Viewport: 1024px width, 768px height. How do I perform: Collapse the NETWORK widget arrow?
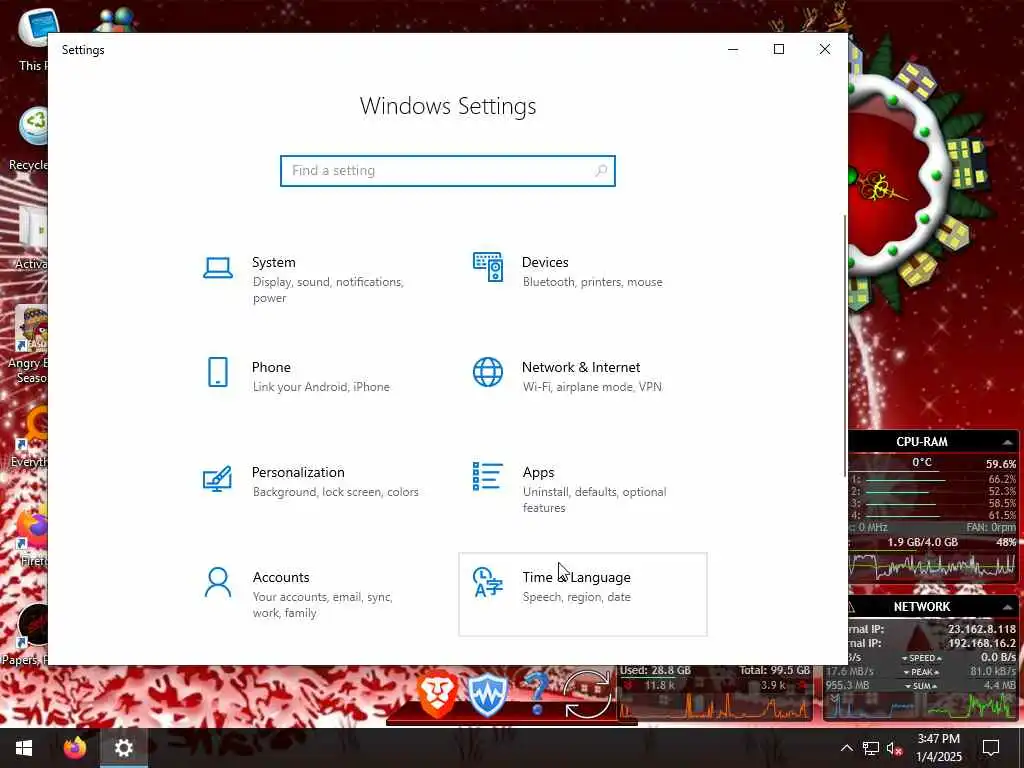(1008, 607)
